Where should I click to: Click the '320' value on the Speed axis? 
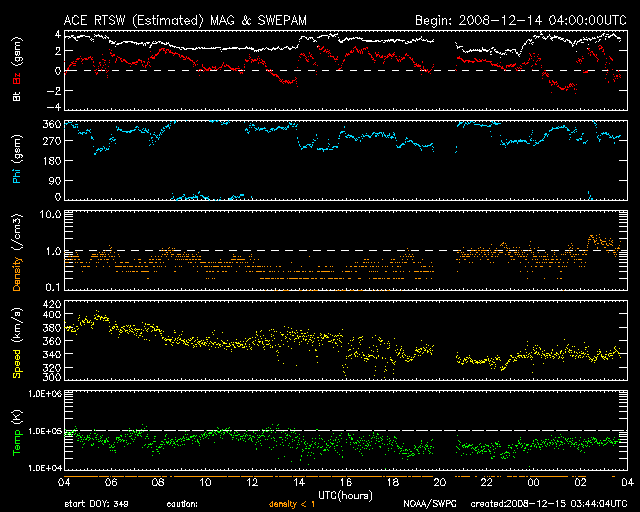[52, 367]
